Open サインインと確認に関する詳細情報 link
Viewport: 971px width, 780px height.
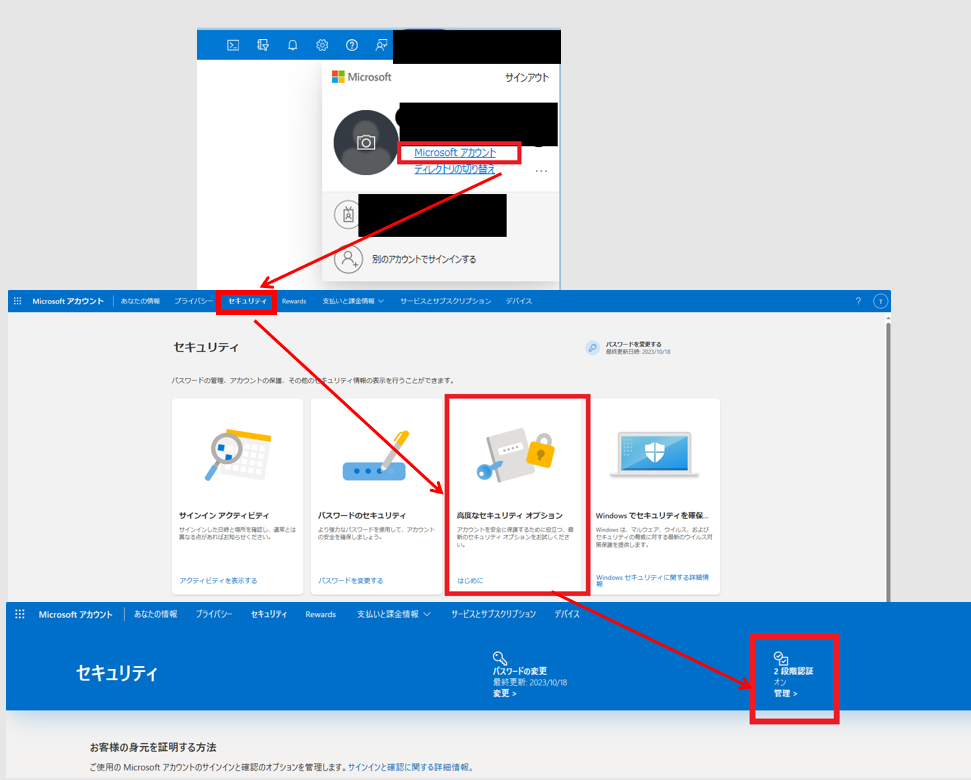409,767
